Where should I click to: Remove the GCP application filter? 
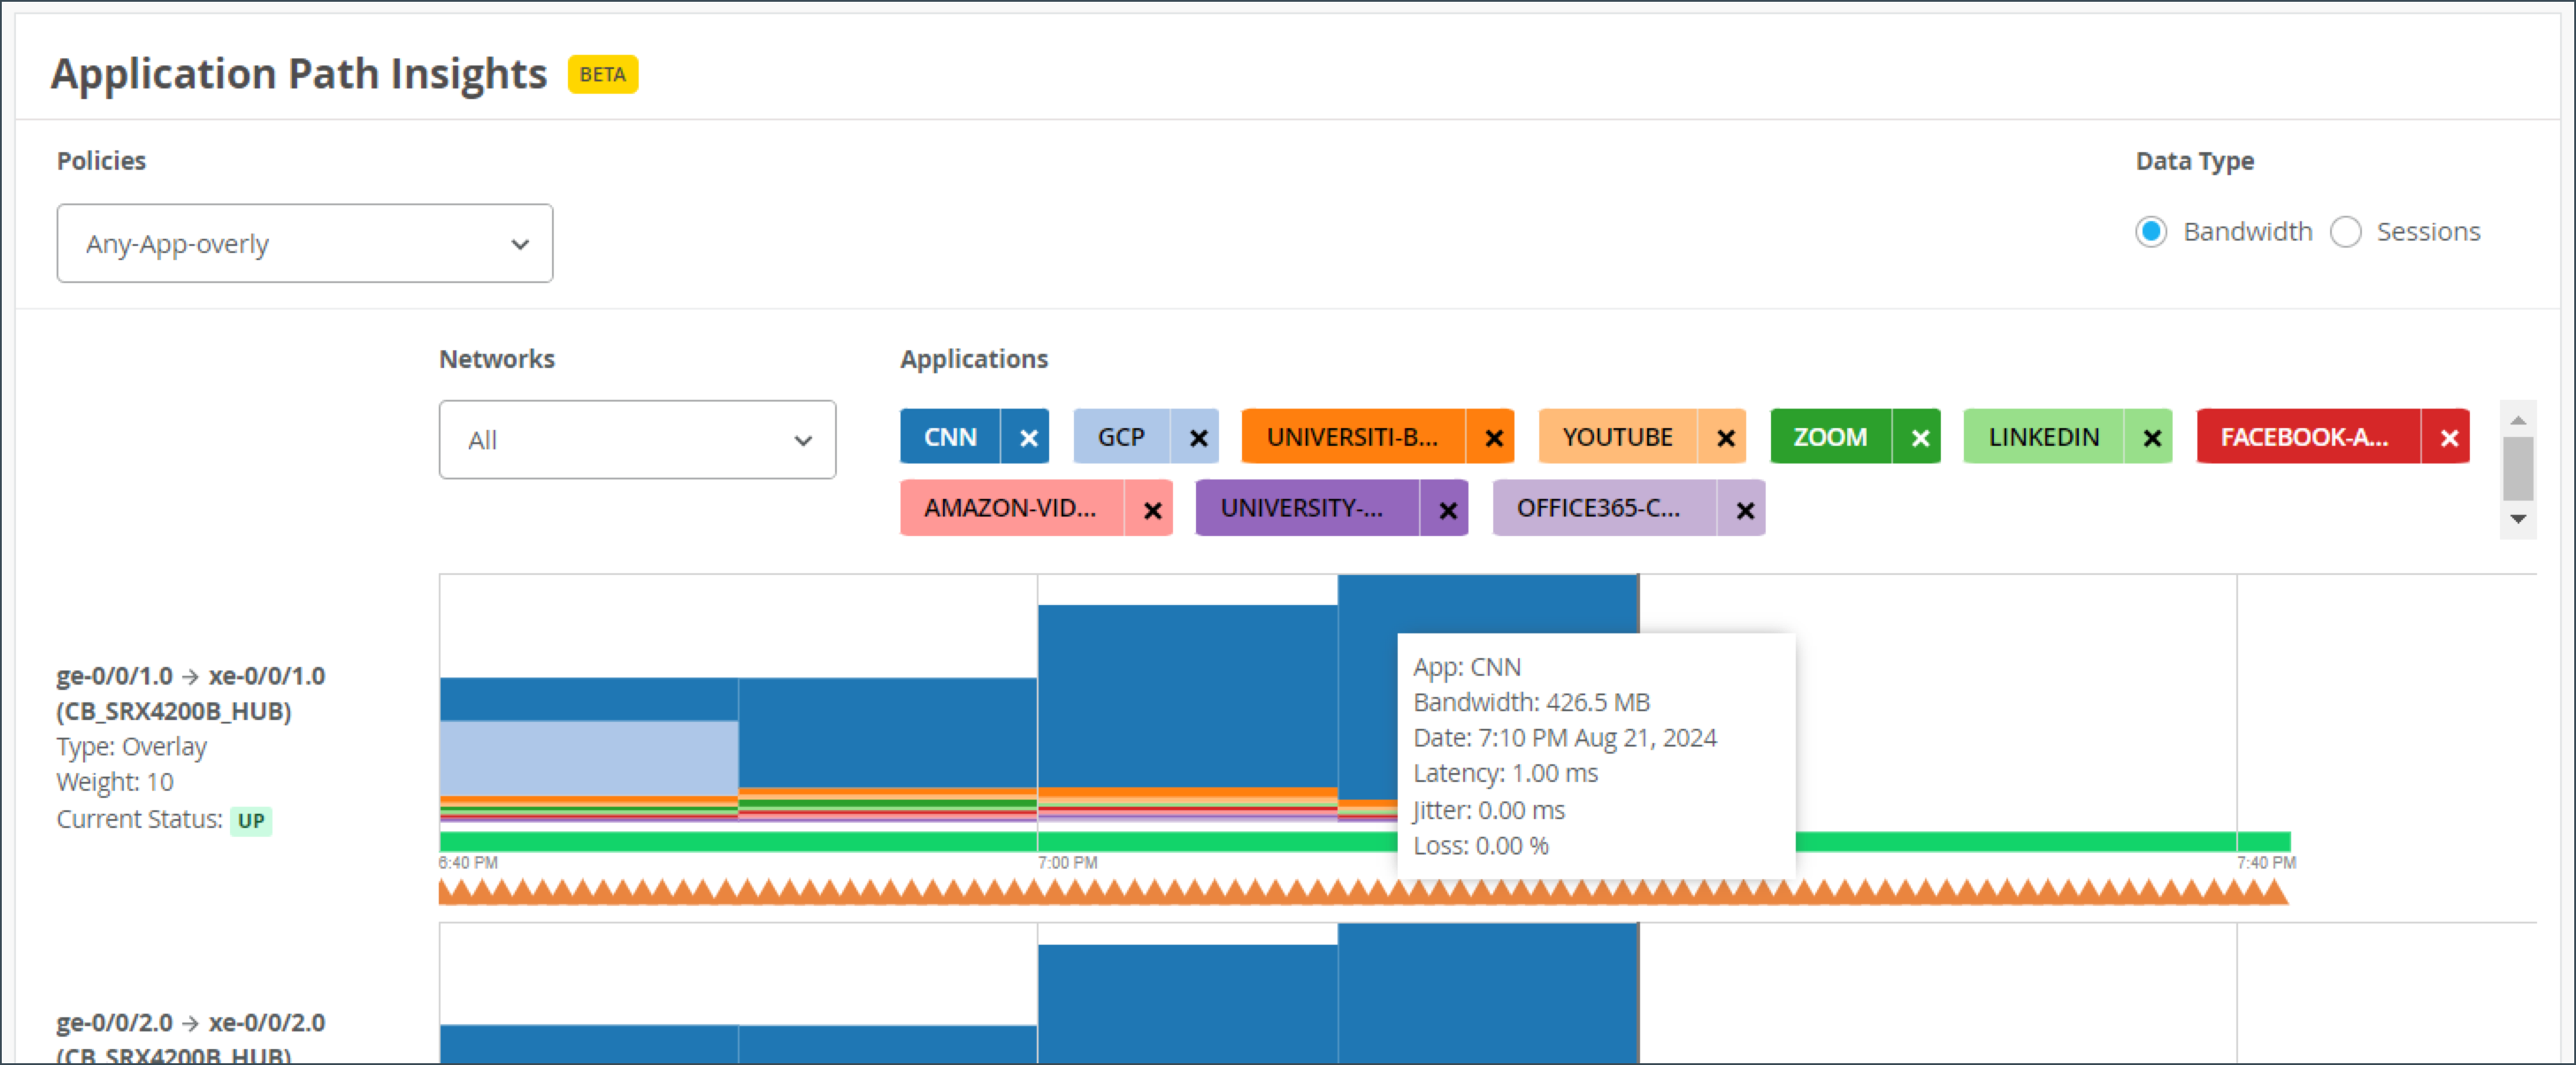pyautogui.click(x=1197, y=437)
